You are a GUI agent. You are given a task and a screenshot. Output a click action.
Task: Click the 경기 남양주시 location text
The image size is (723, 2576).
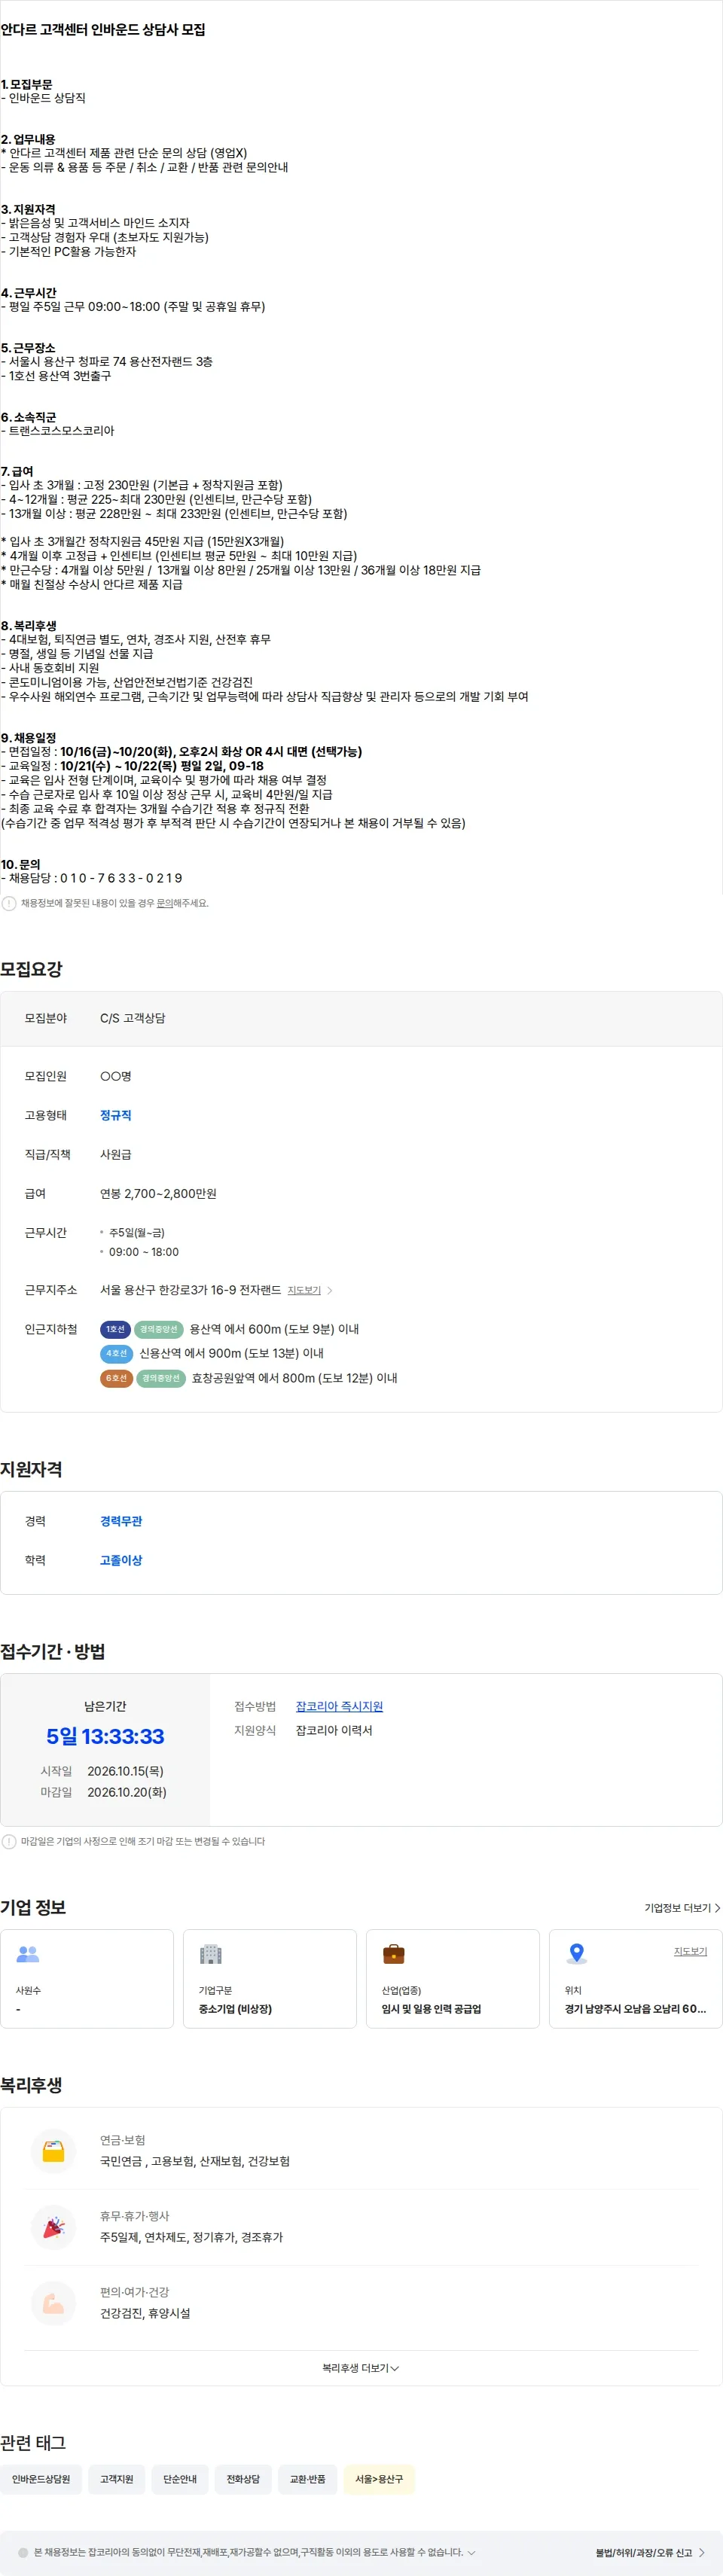coord(635,2009)
